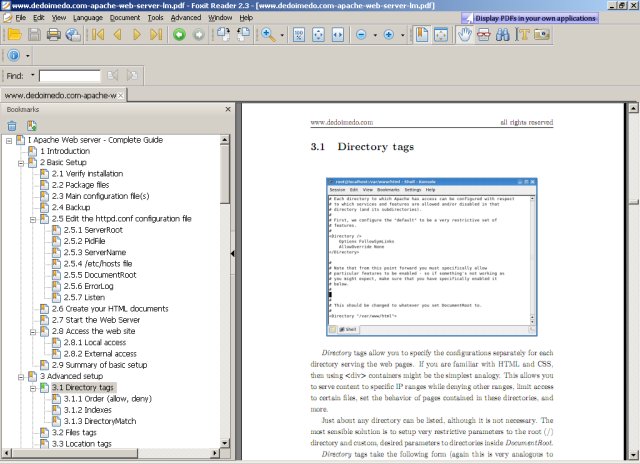Choose the Fit Page view
The image size is (640, 464).
click(x=318, y=35)
